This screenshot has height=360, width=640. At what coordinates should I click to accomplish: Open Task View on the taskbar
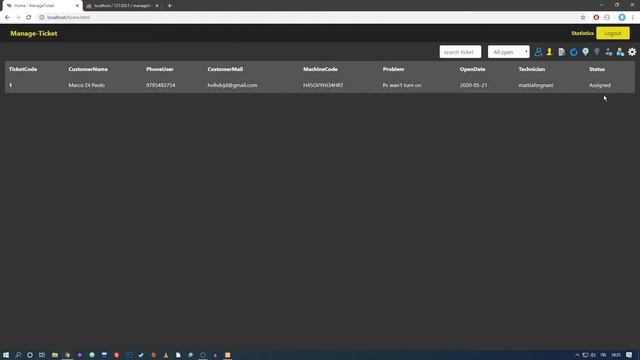42,355
